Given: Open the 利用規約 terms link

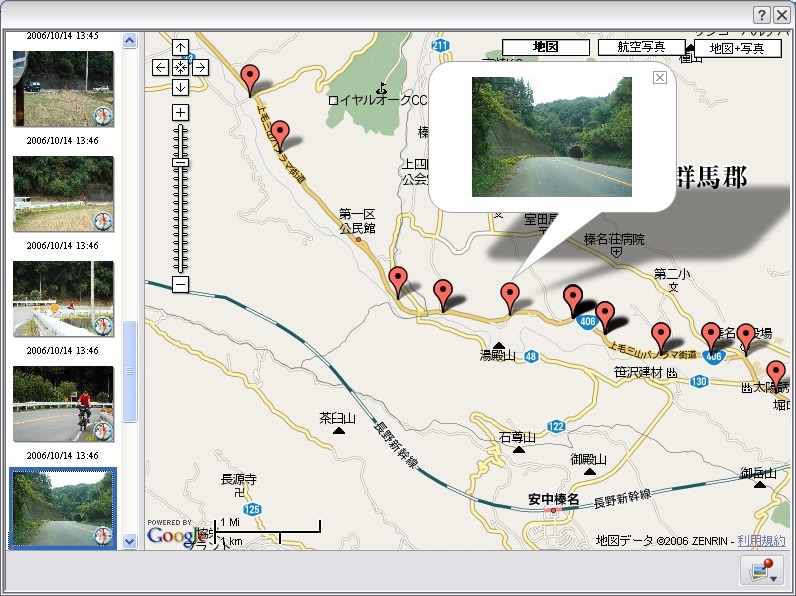Looking at the screenshot, I should coord(761,540).
